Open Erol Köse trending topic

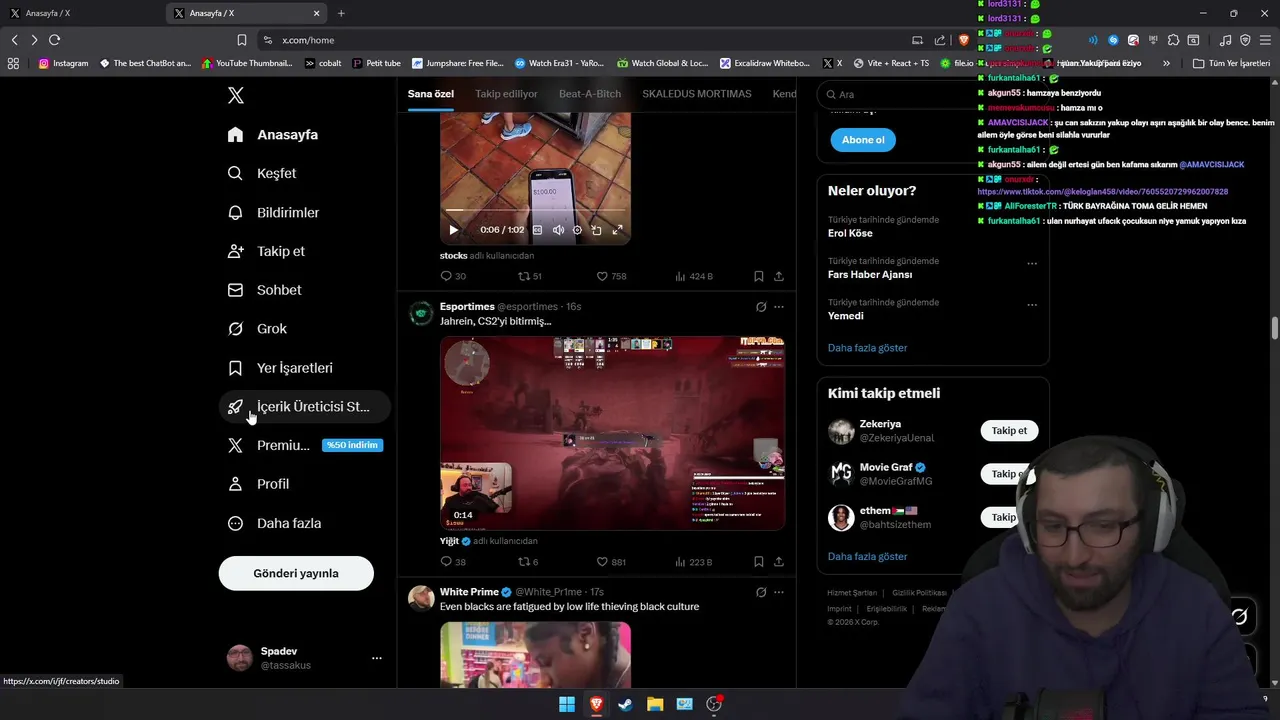click(850, 233)
